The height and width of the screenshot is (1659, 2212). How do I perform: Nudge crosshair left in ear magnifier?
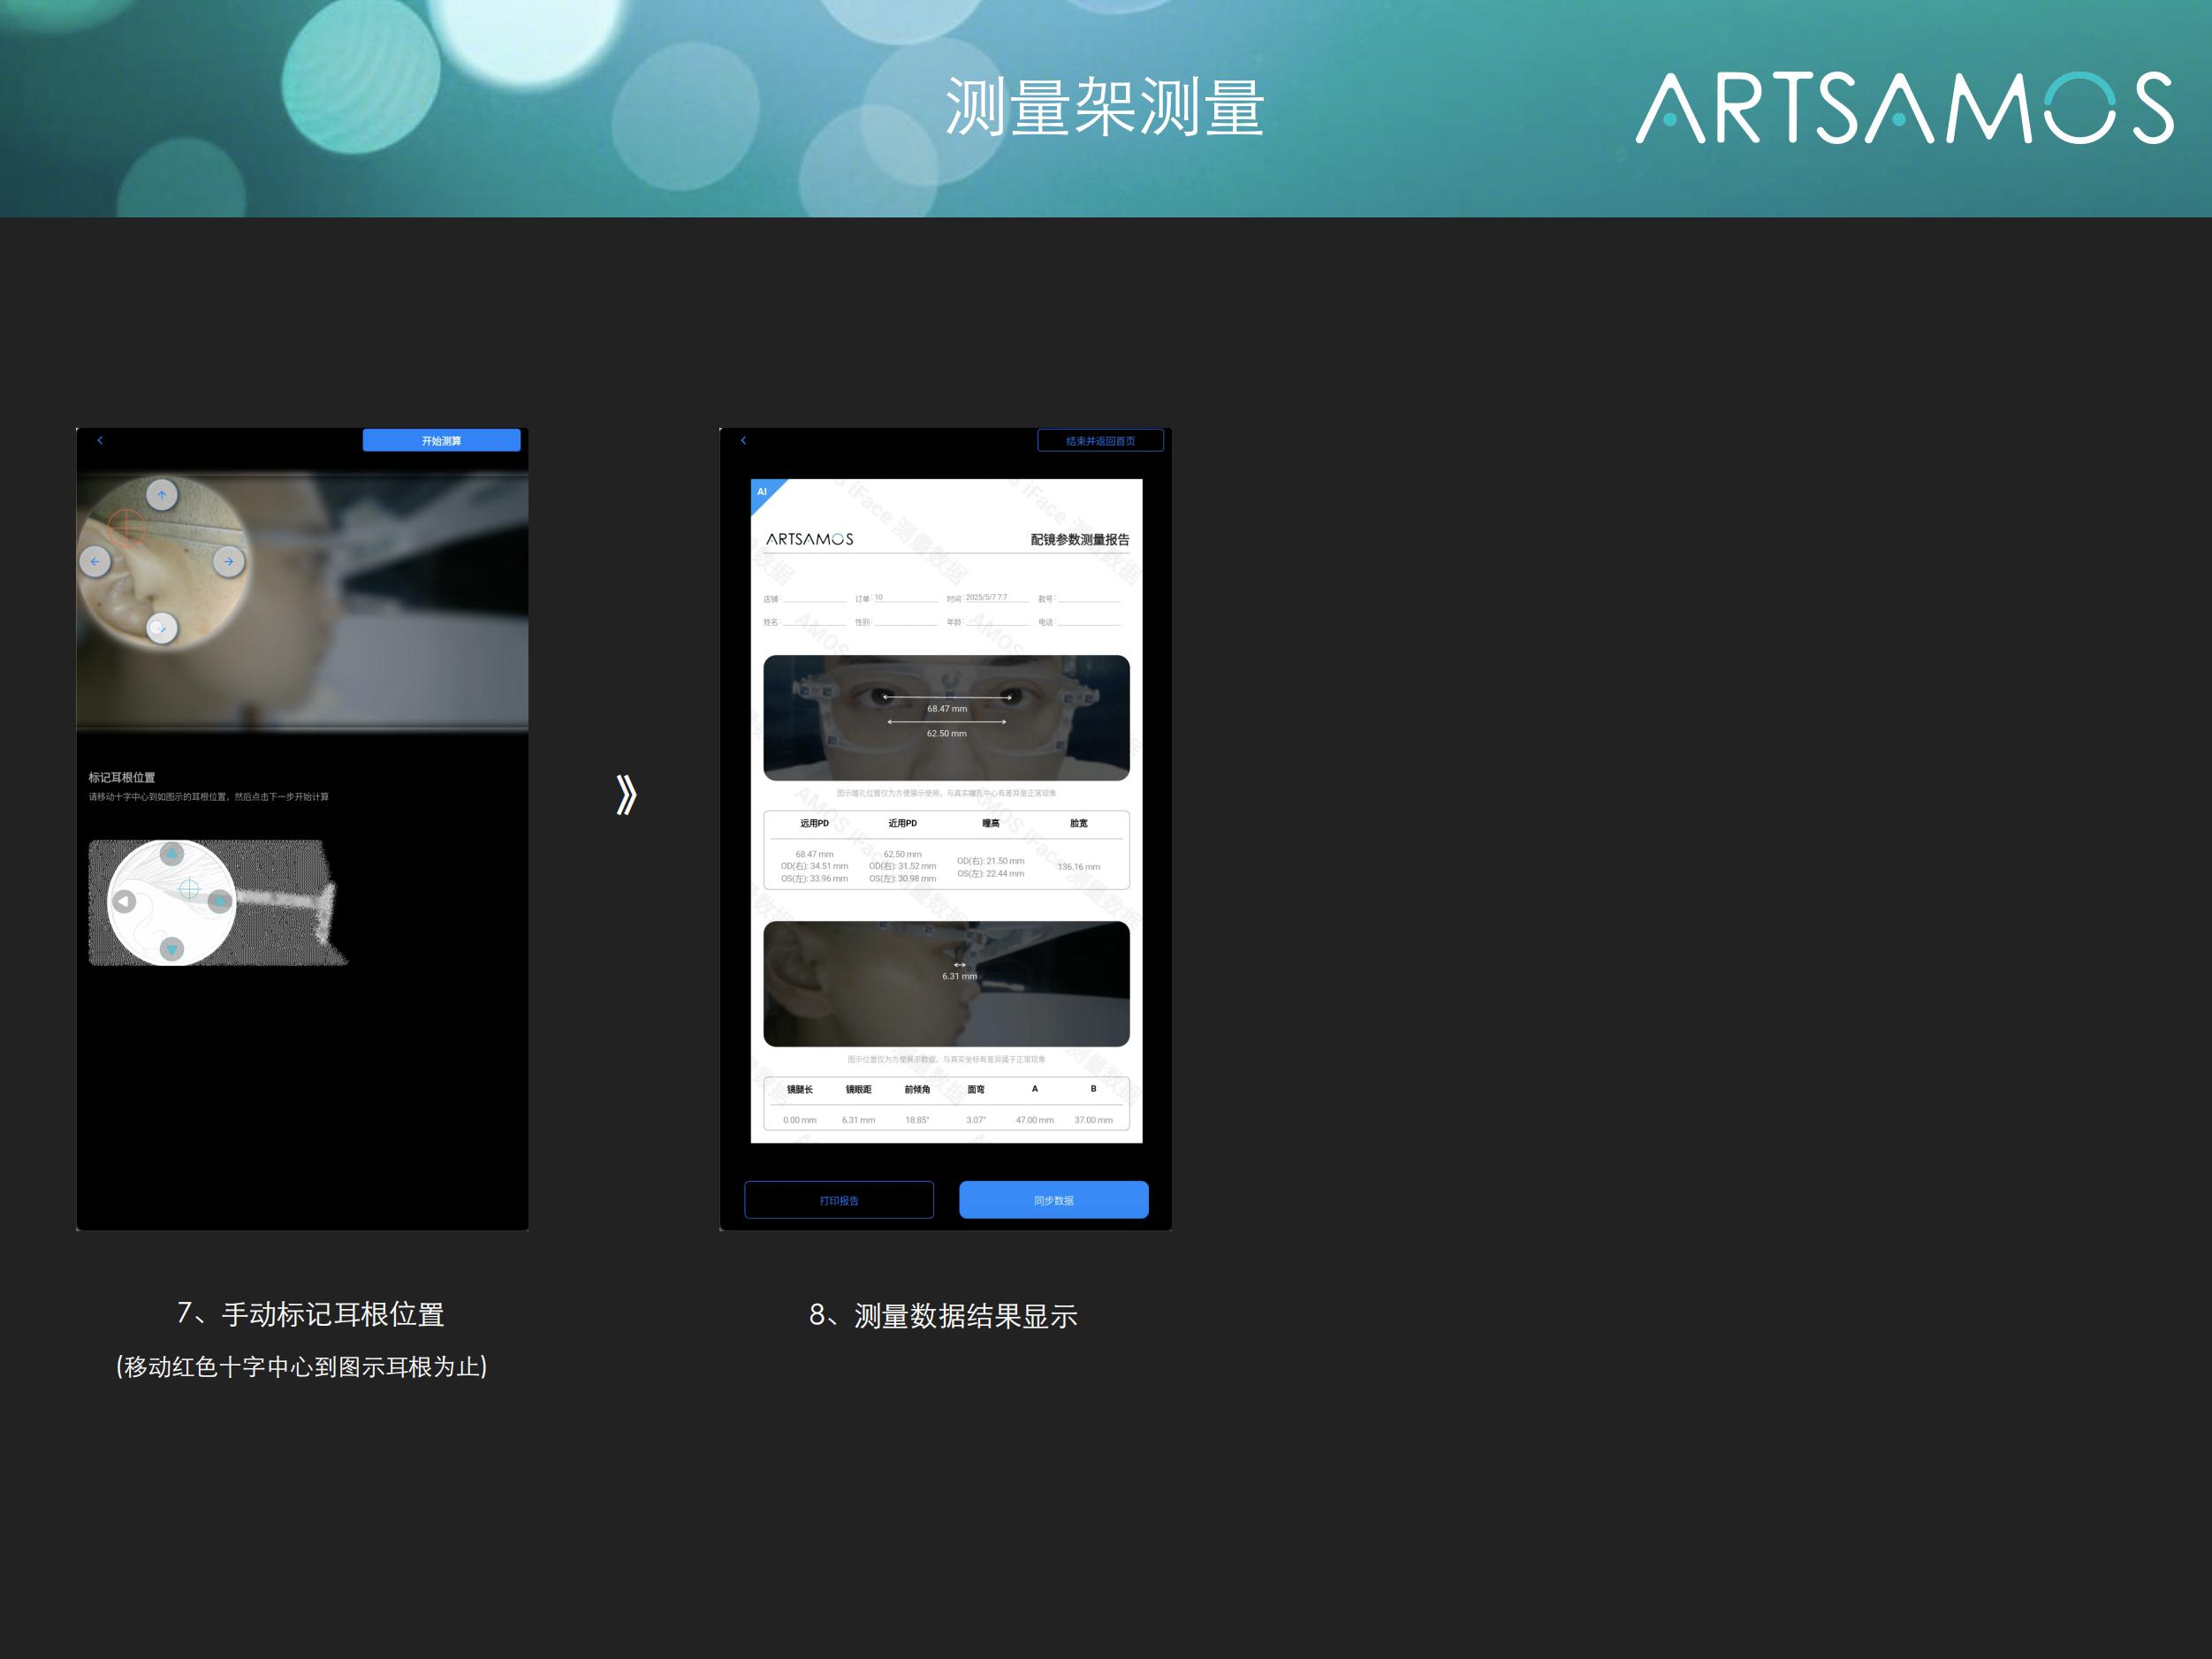coord(95,561)
